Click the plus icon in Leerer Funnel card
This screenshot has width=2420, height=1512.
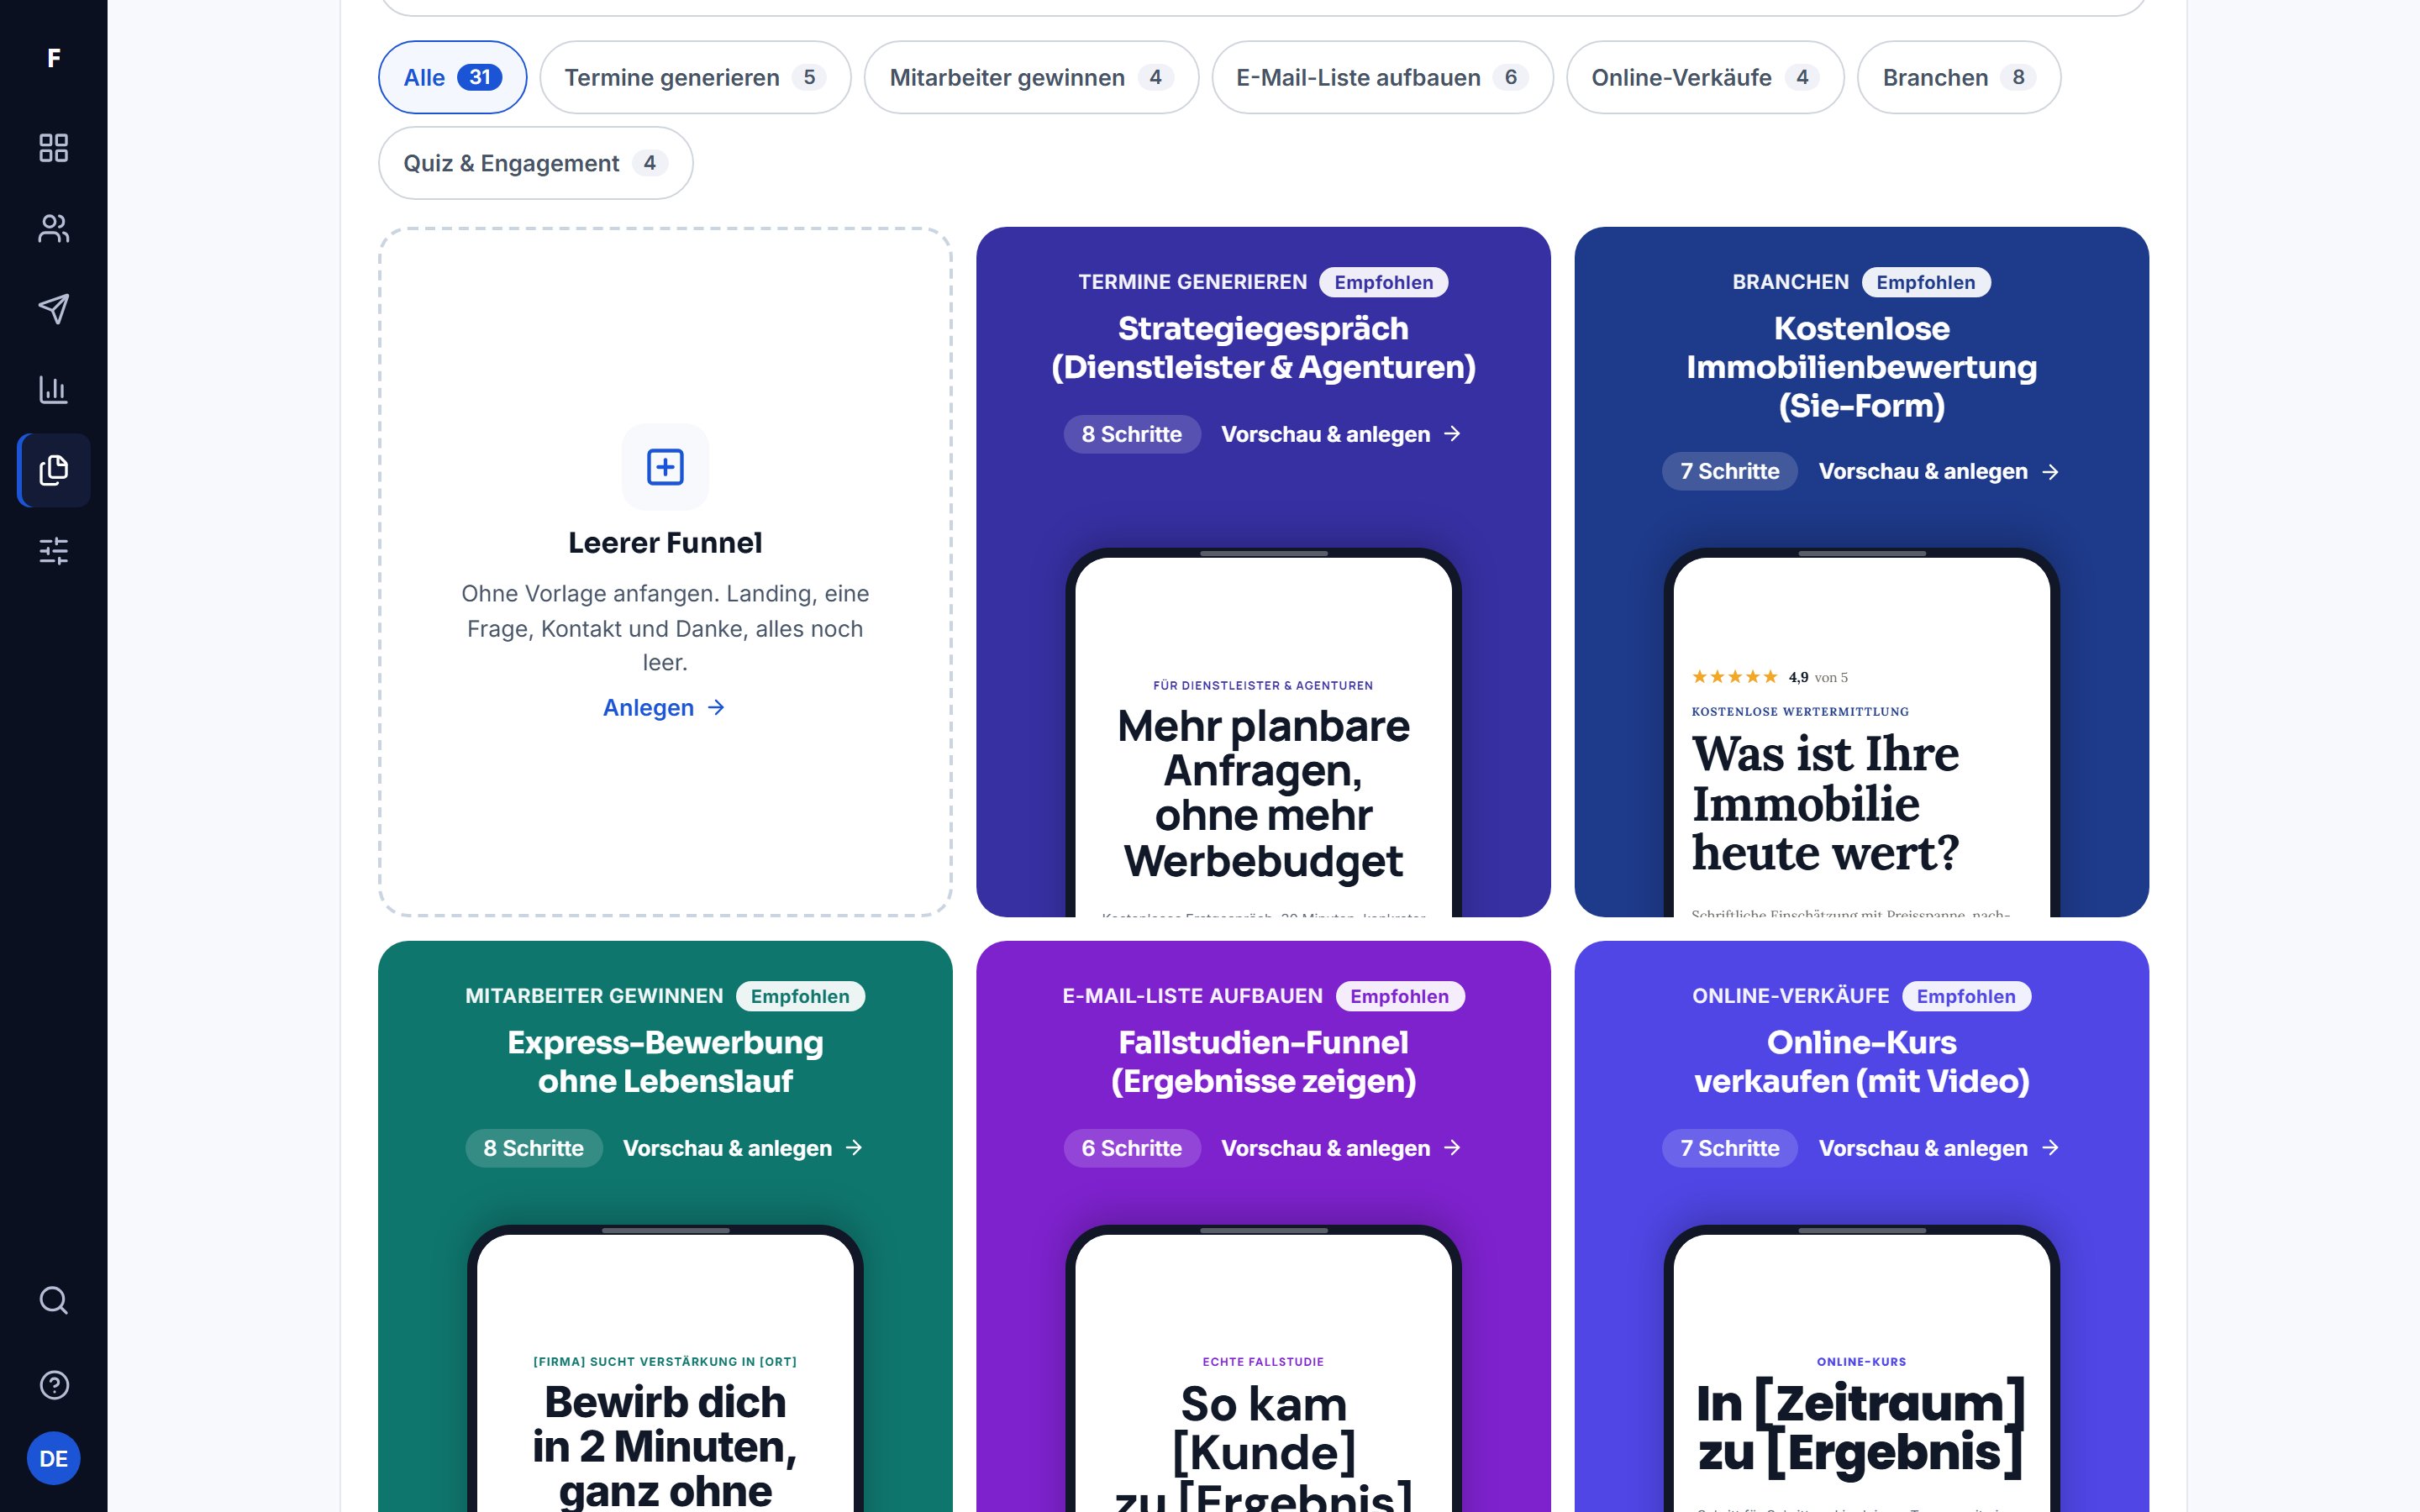pyautogui.click(x=665, y=467)
